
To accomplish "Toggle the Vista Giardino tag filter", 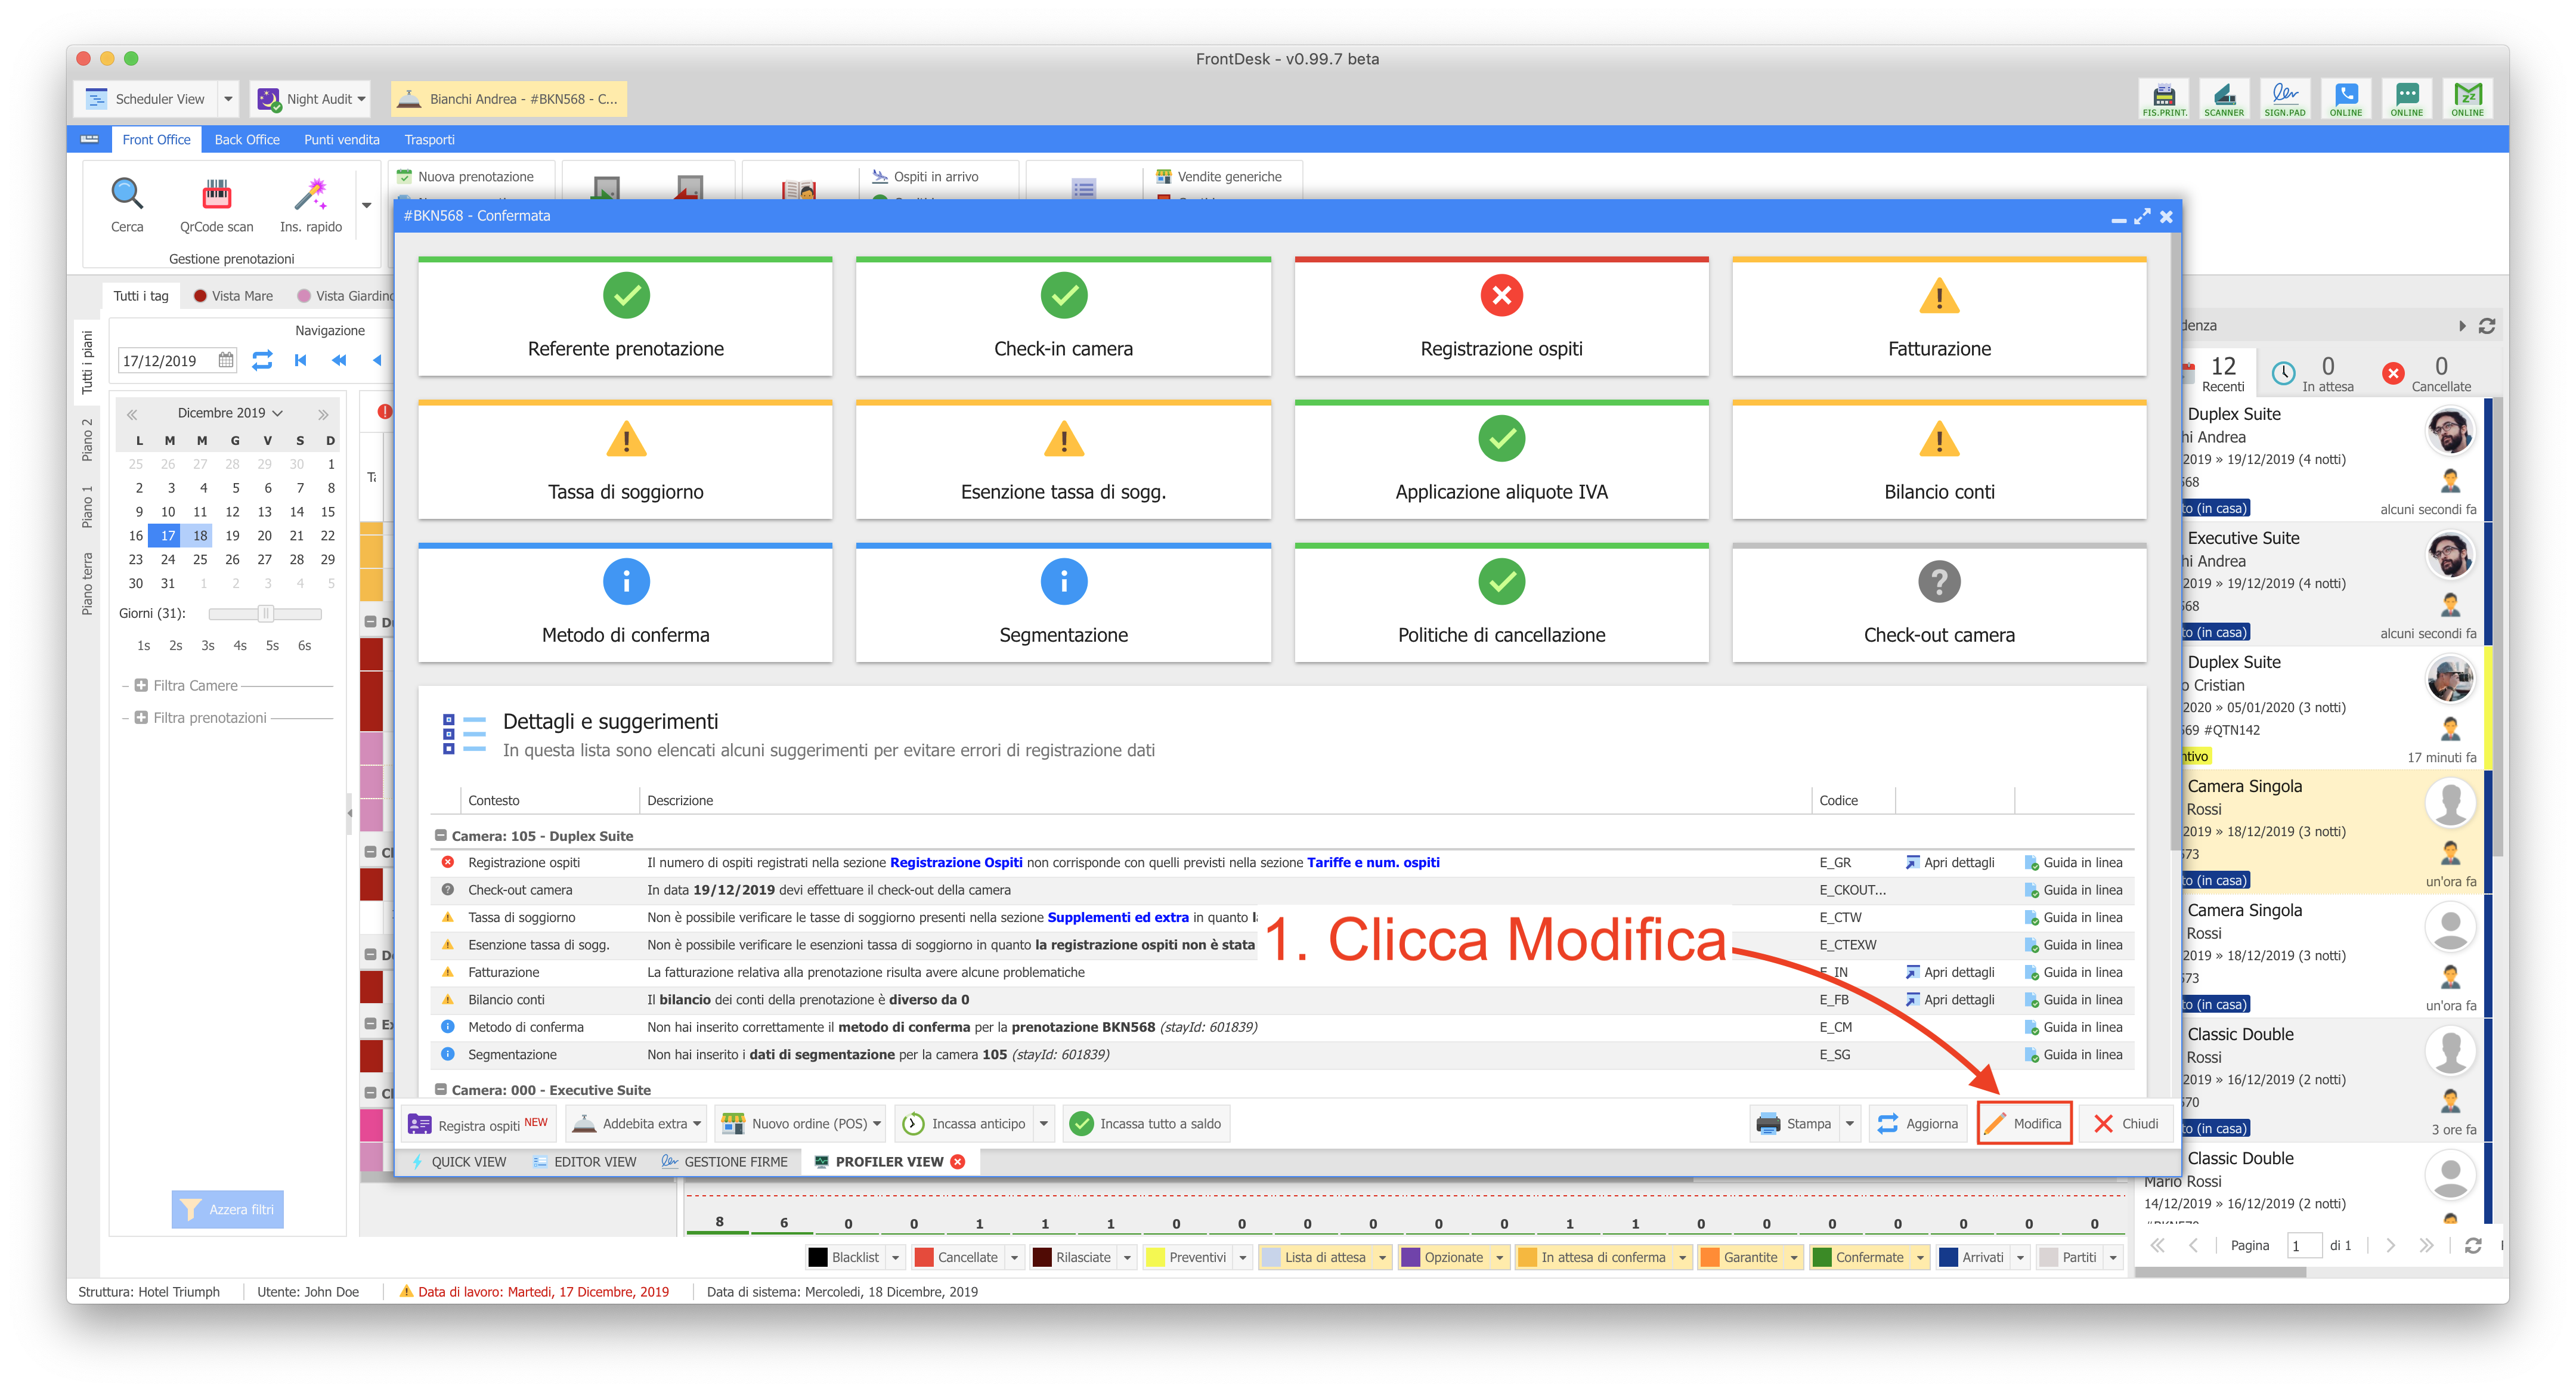I will (x=346, y=296).
